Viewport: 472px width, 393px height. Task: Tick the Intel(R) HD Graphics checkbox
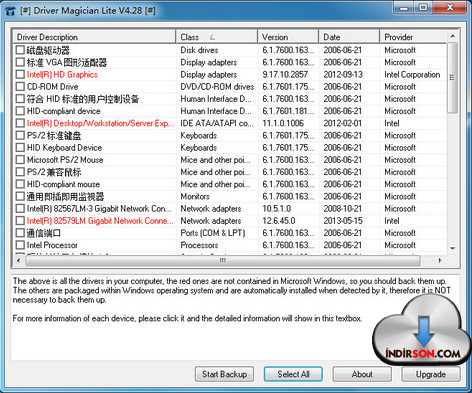pyautogui.click(x=20, y=74)
